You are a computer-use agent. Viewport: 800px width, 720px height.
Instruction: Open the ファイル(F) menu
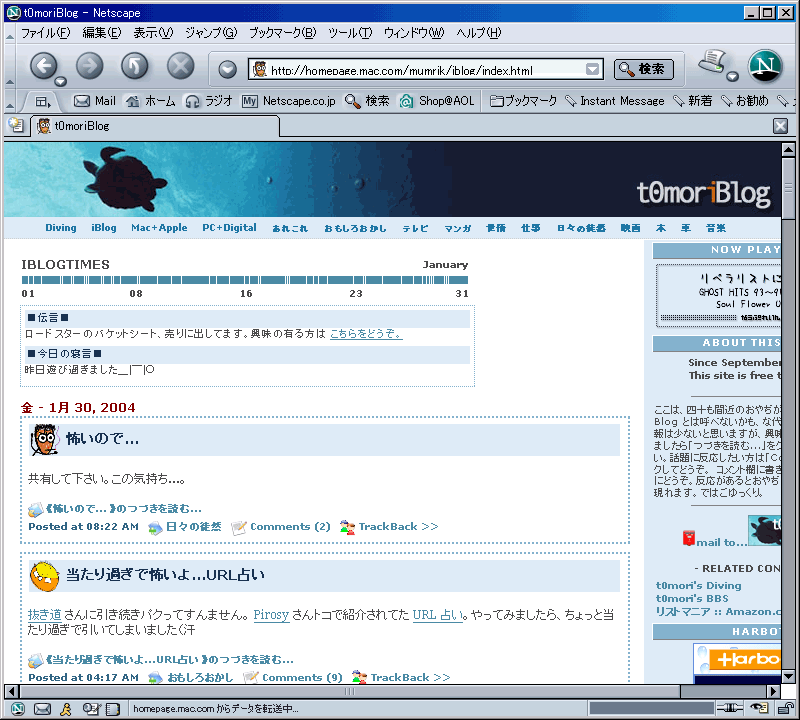tap(45, 33)
